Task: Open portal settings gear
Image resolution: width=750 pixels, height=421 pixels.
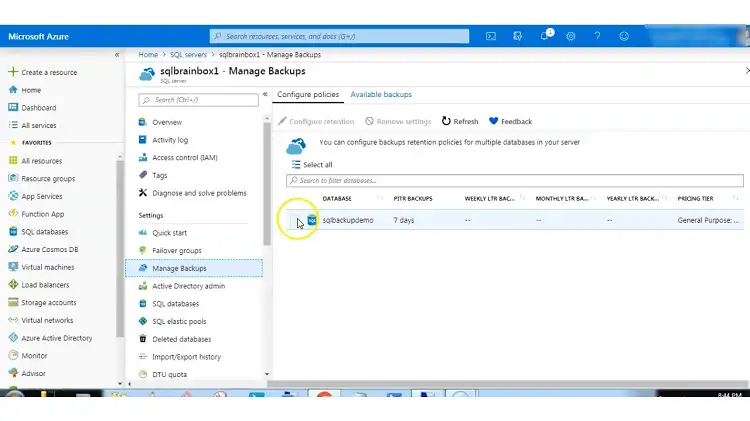Action: point(571,36)
